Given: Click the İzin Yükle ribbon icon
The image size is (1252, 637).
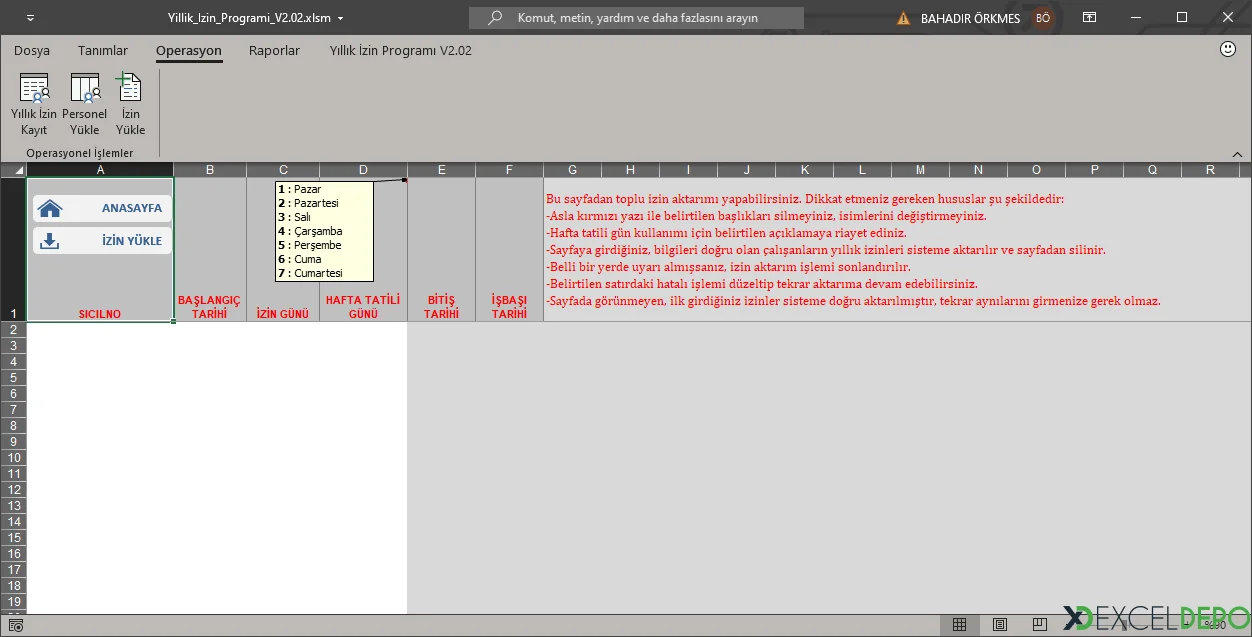Looking at the screenshot, I should point(130,103).
